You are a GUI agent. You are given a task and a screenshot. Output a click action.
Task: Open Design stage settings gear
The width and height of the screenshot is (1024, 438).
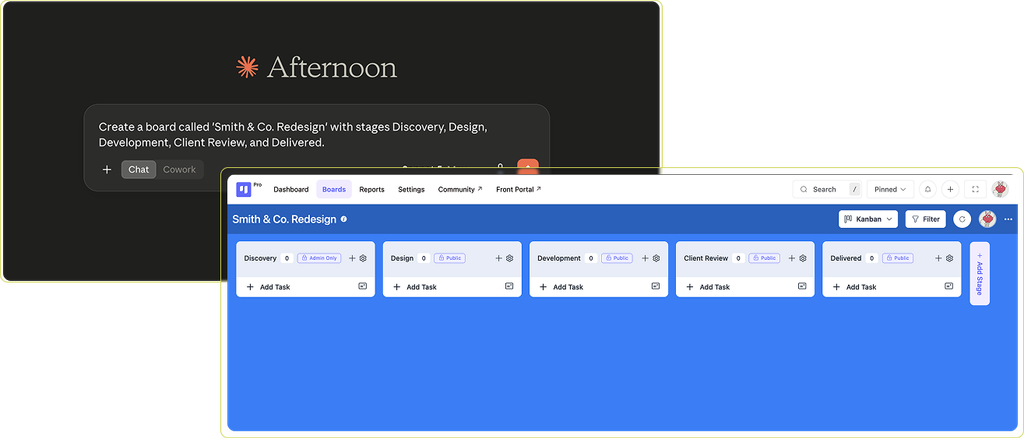coord(509,258)
